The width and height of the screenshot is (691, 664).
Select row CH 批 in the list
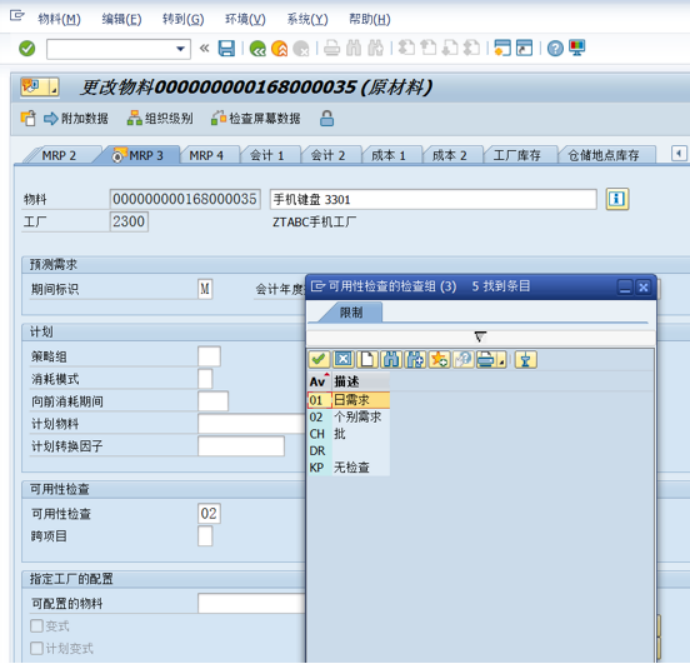[349, 434]
